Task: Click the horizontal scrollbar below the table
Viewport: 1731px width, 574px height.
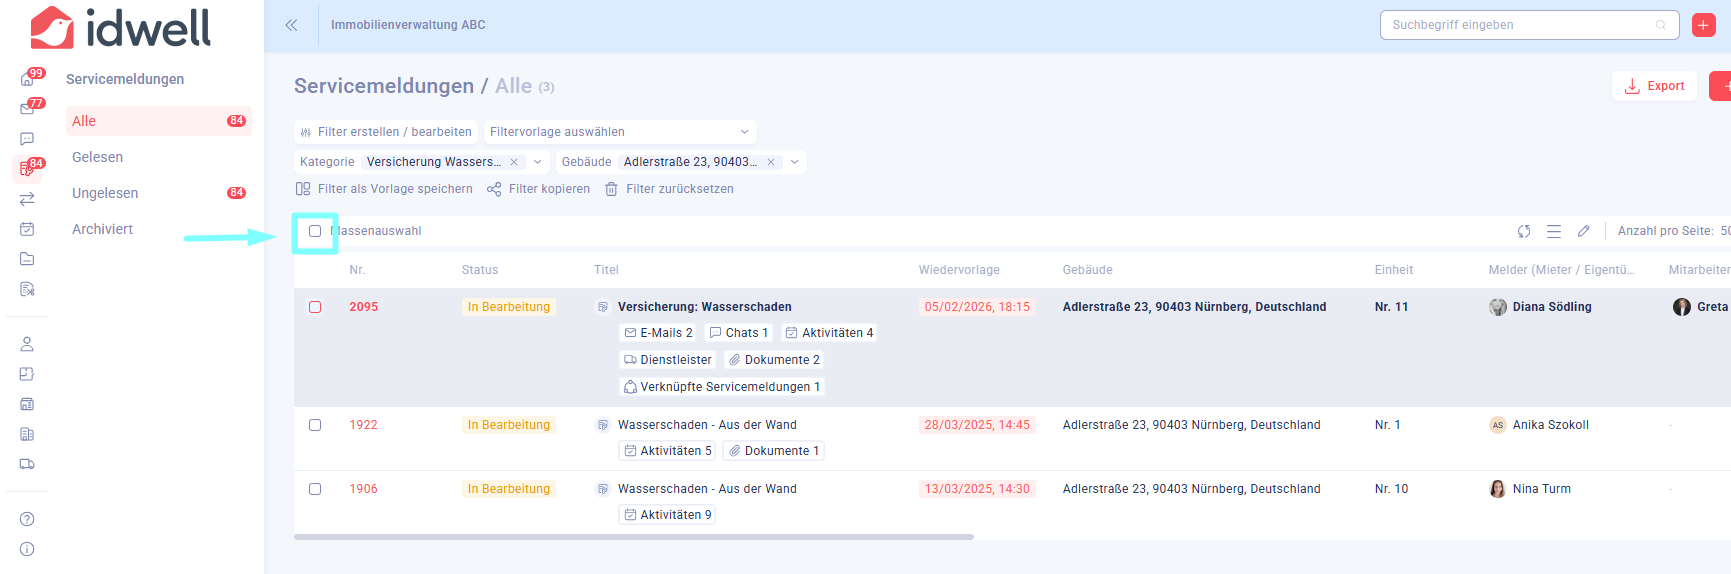Action: point(633,537)
